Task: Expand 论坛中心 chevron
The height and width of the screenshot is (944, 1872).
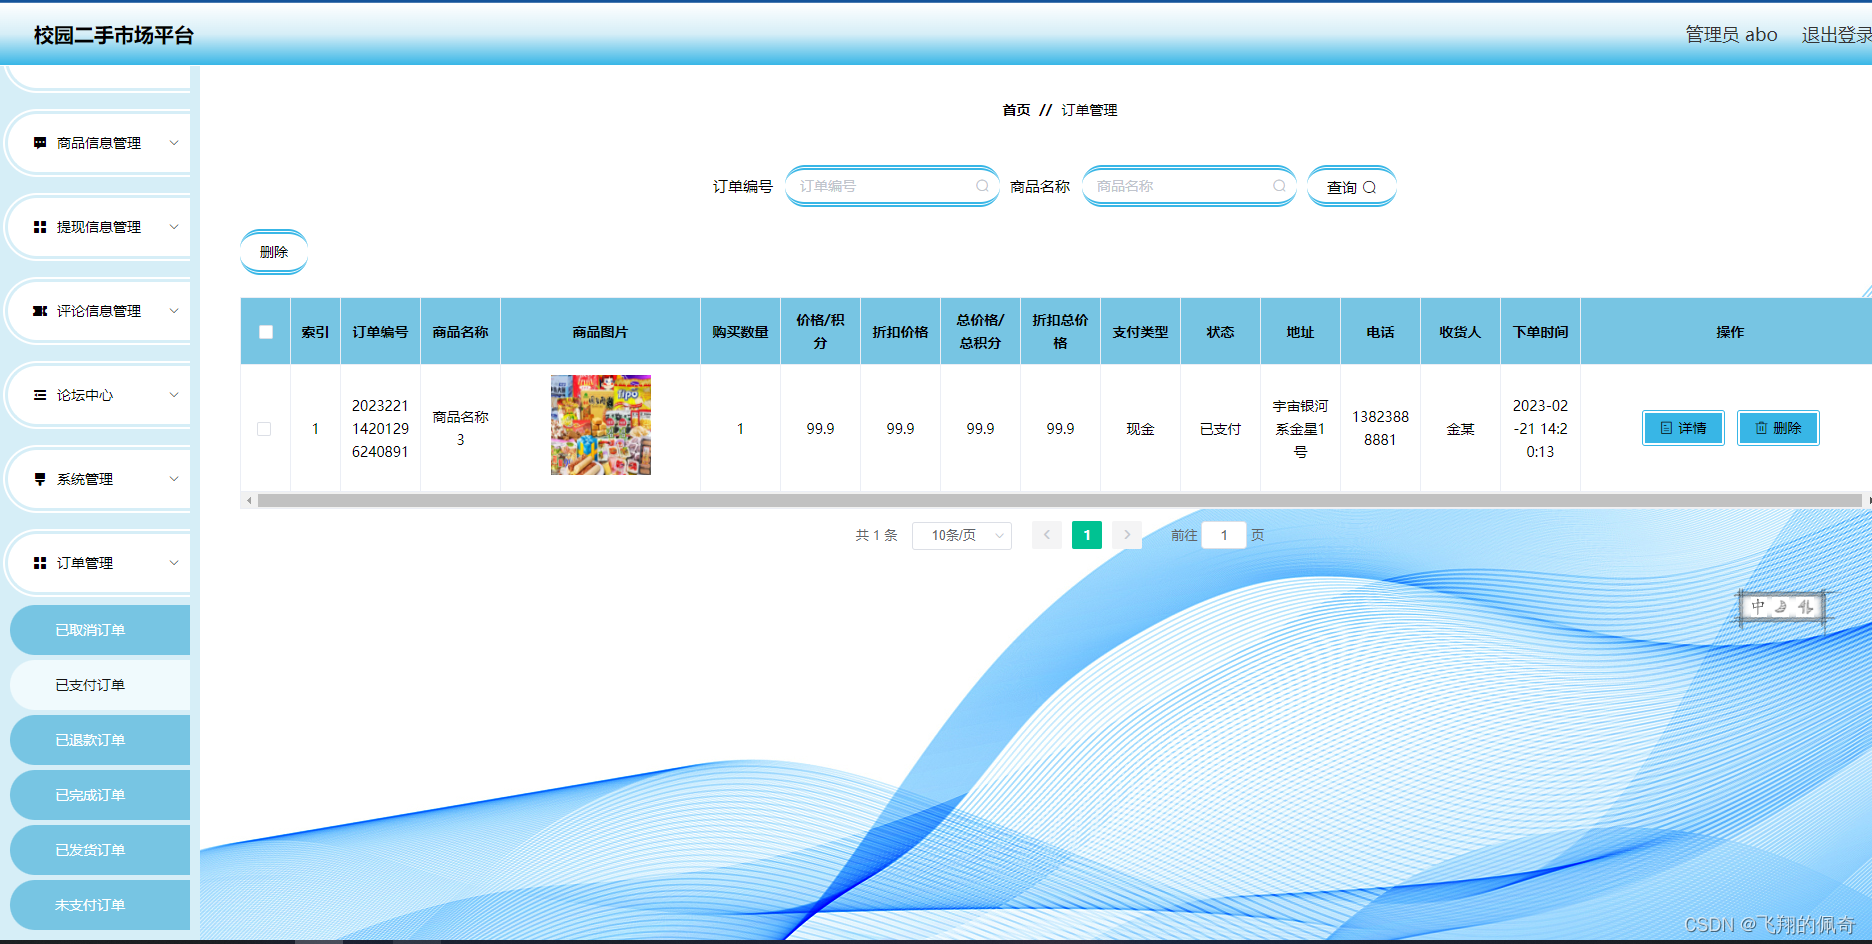Action: coord(174,395)
